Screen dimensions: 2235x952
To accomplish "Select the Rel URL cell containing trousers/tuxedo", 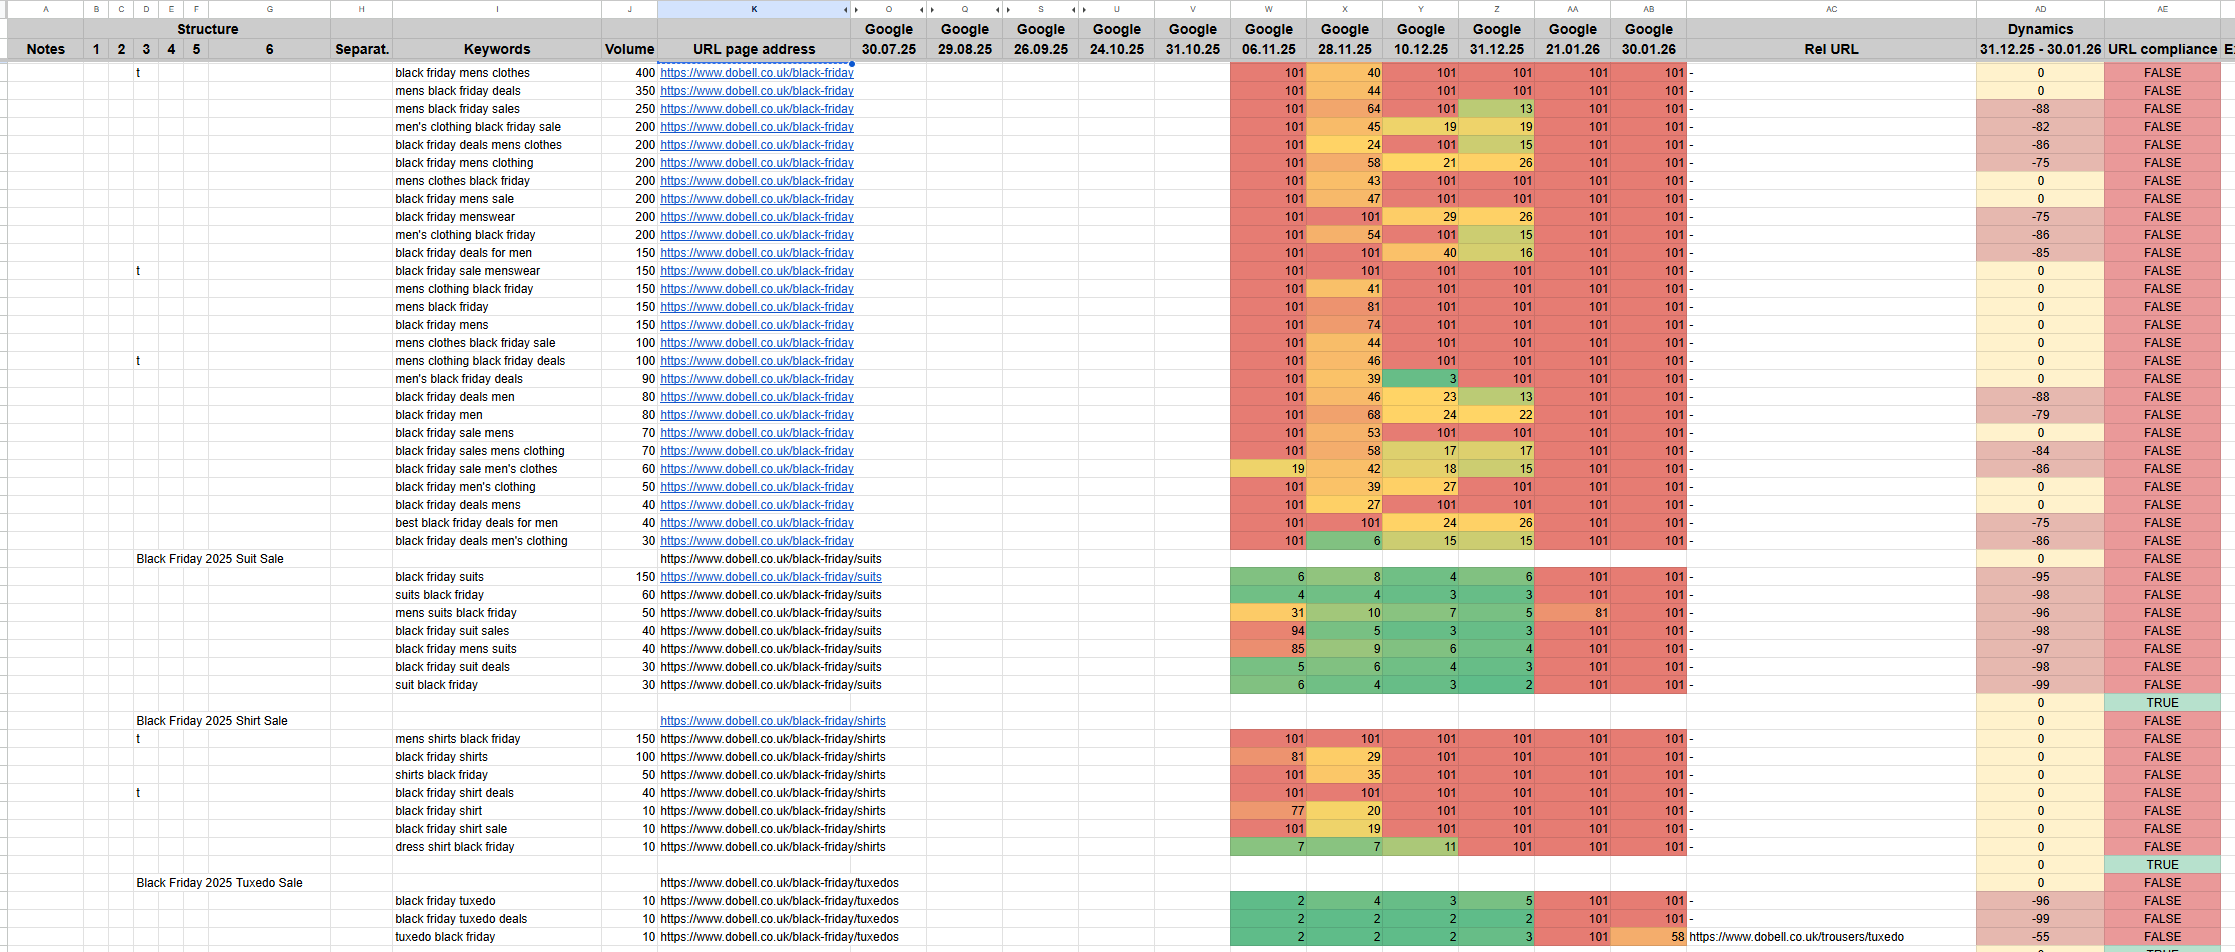I will (x=1796, y=937).
